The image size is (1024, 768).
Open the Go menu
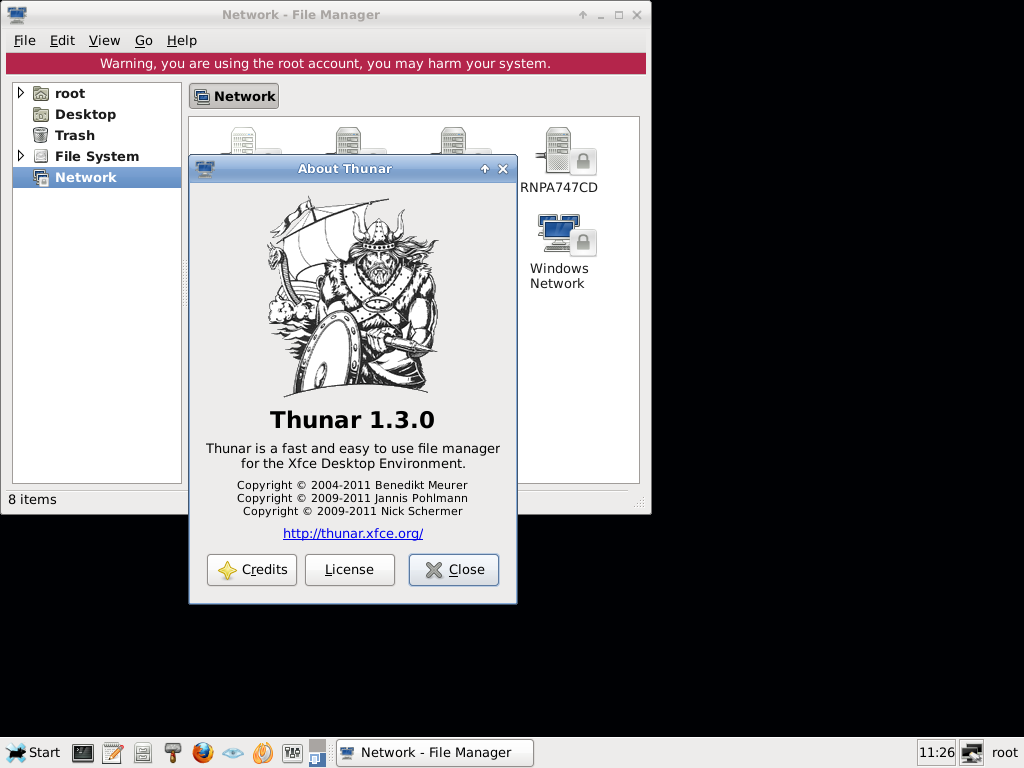click(144, 41)
